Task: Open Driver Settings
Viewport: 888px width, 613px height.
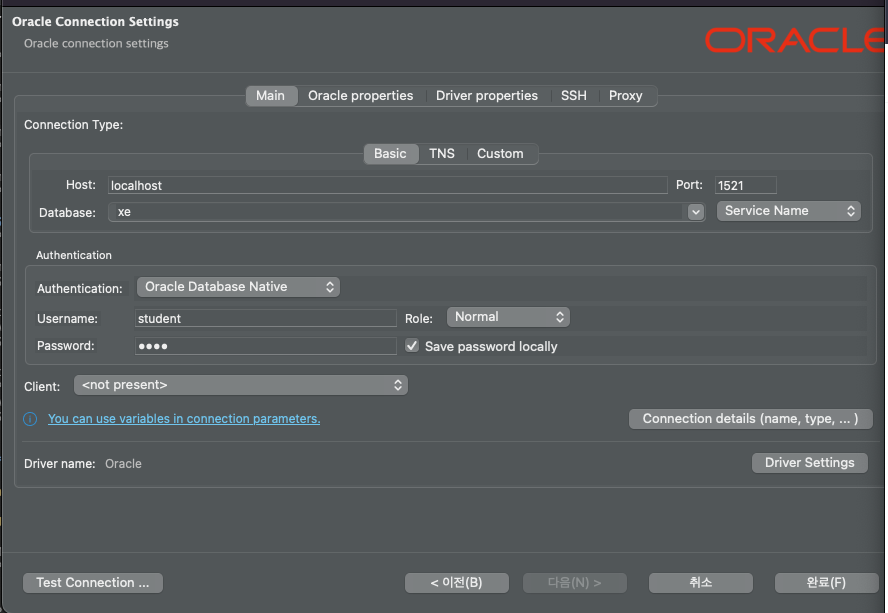Action: tap(809, 463)
